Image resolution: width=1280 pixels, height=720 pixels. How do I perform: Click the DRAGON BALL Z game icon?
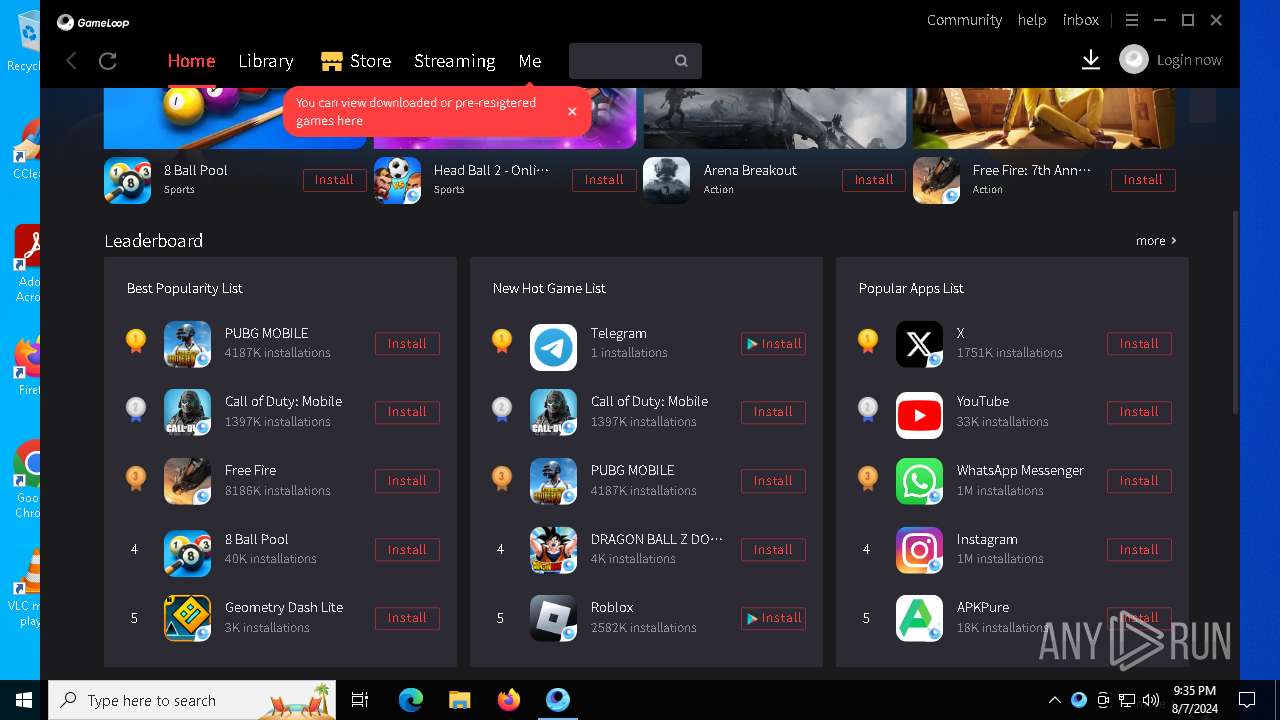tap(553, 550)
